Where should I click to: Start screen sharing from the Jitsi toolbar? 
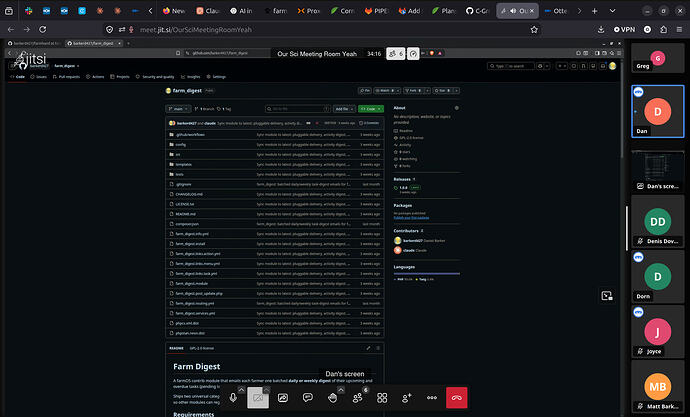tap(283, 398)
